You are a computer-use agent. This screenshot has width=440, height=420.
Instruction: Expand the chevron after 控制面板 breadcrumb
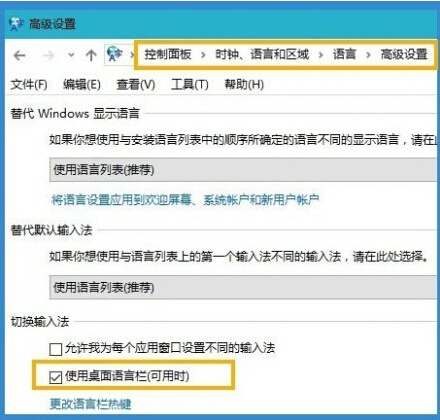(203, 55)
